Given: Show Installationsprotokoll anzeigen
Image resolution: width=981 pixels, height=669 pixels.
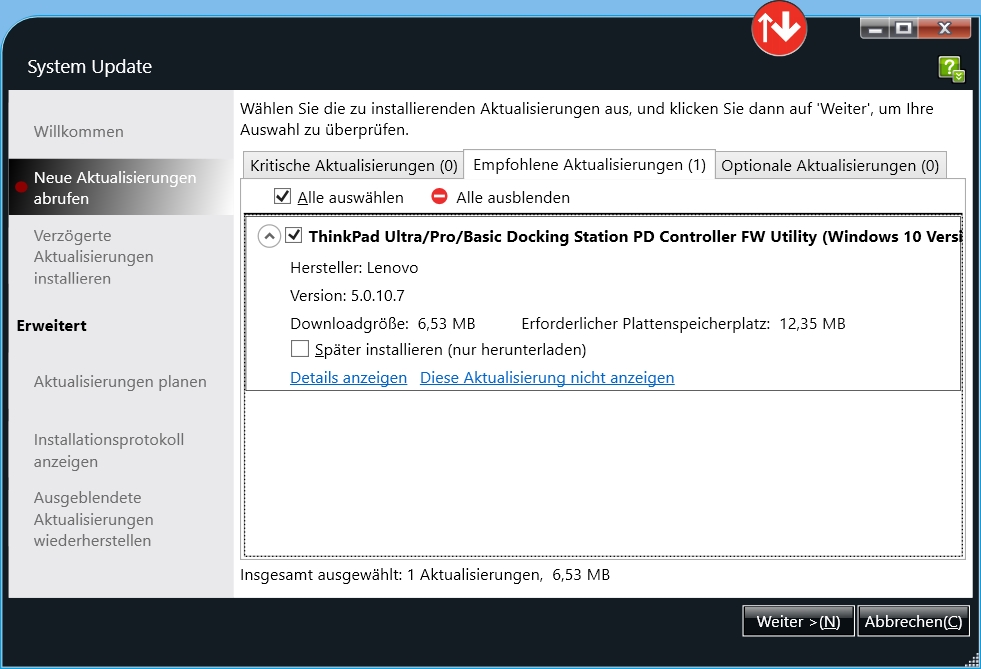Looking at the screenshot, I should tap(109, 451).
